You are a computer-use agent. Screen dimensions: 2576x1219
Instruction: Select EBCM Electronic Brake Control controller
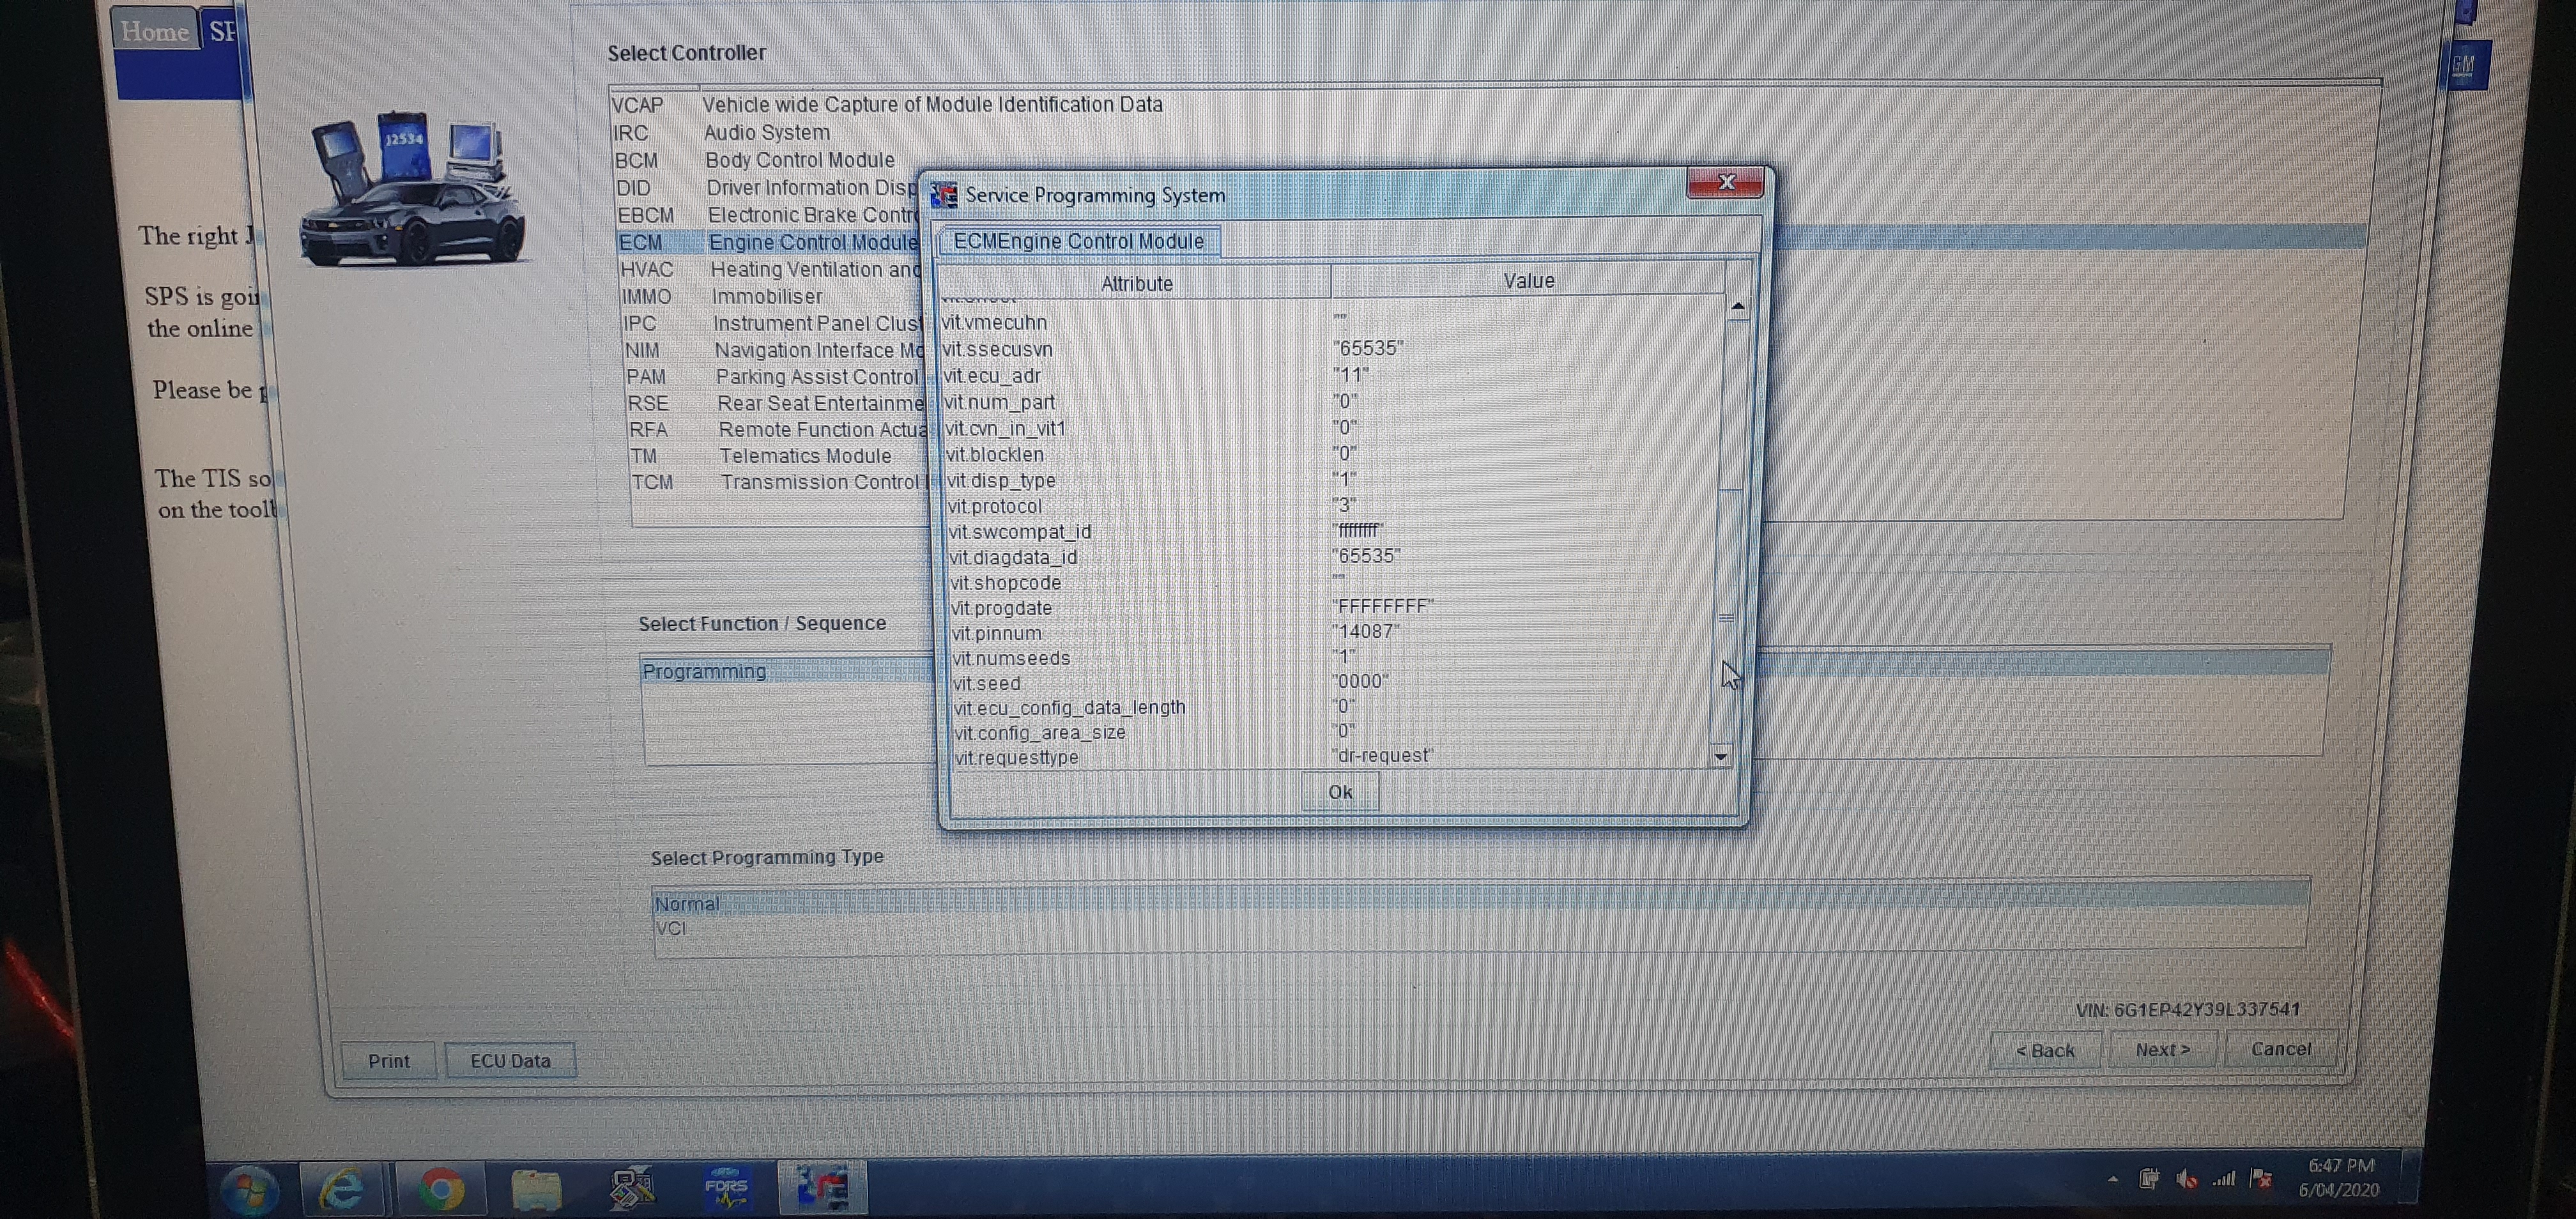[x=767, y=215]
